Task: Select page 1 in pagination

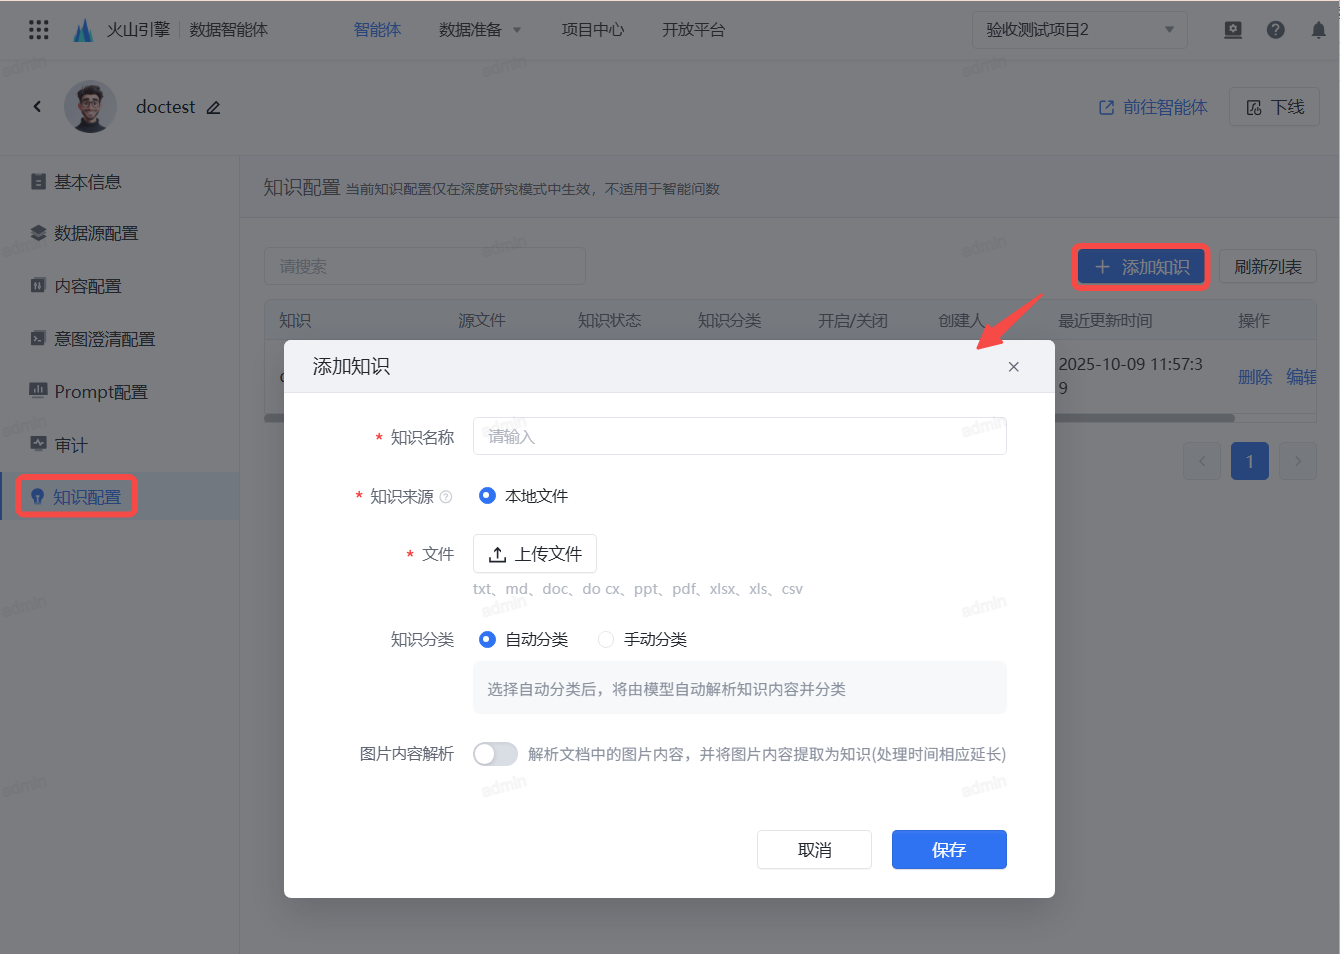Action: [x=1250, y=461]
